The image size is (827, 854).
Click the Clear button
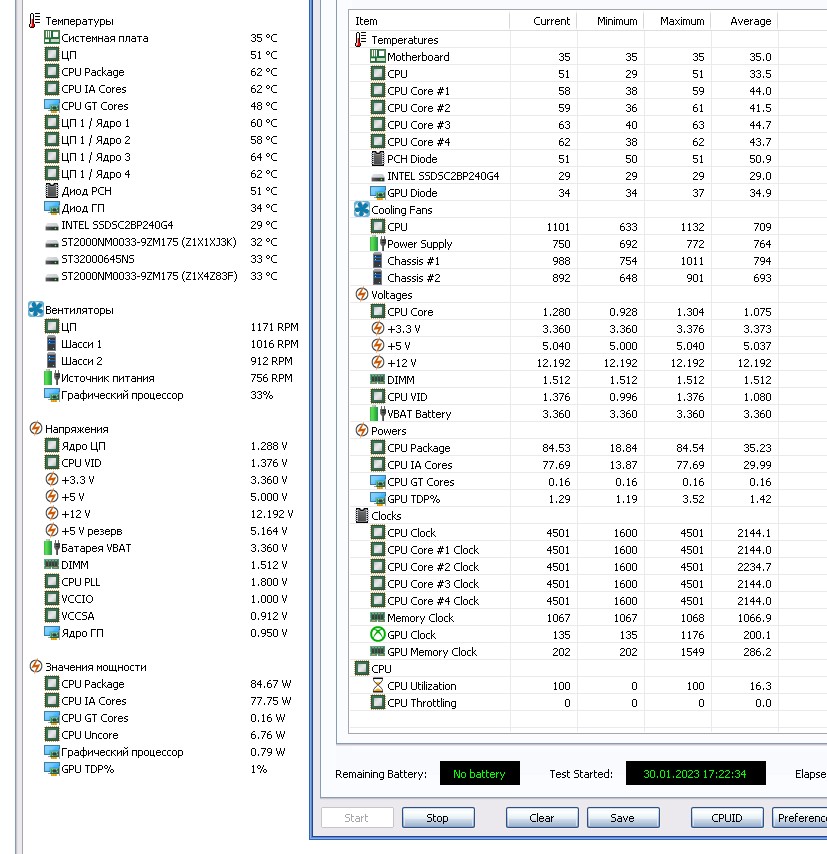(542, 818)
